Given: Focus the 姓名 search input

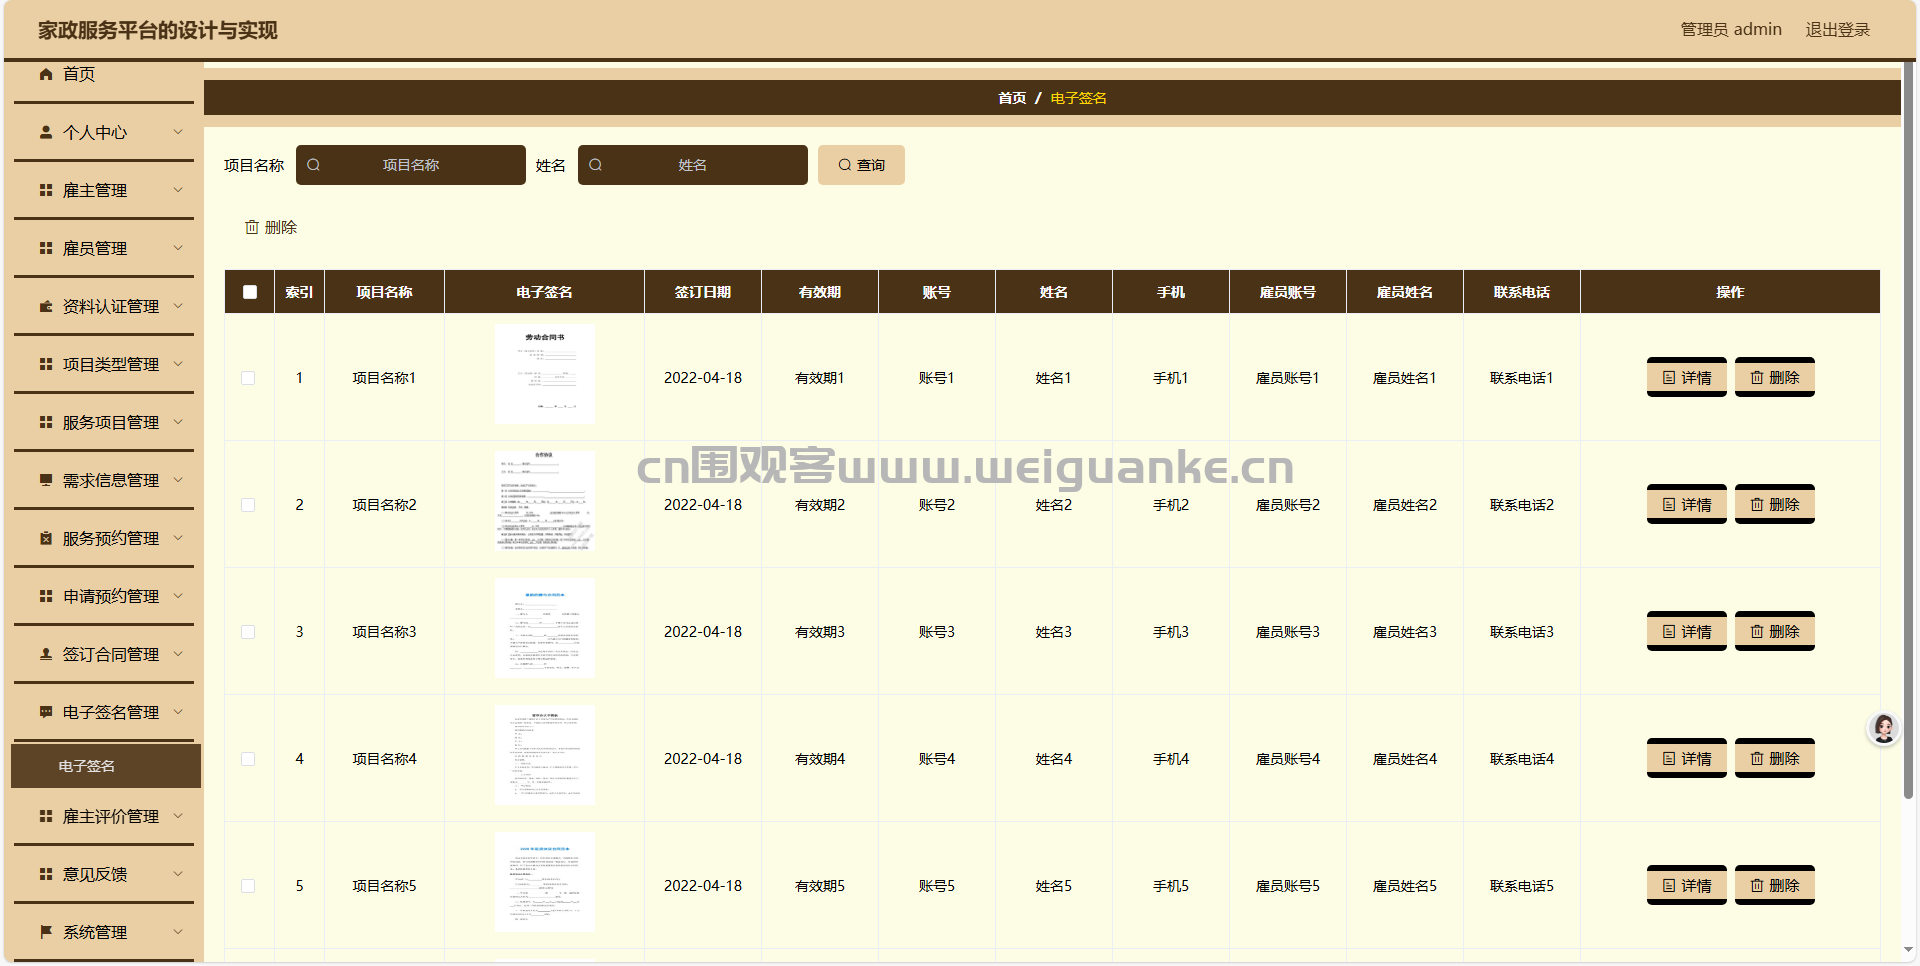Looking at the screenshot, I should [x=693, y=165].
